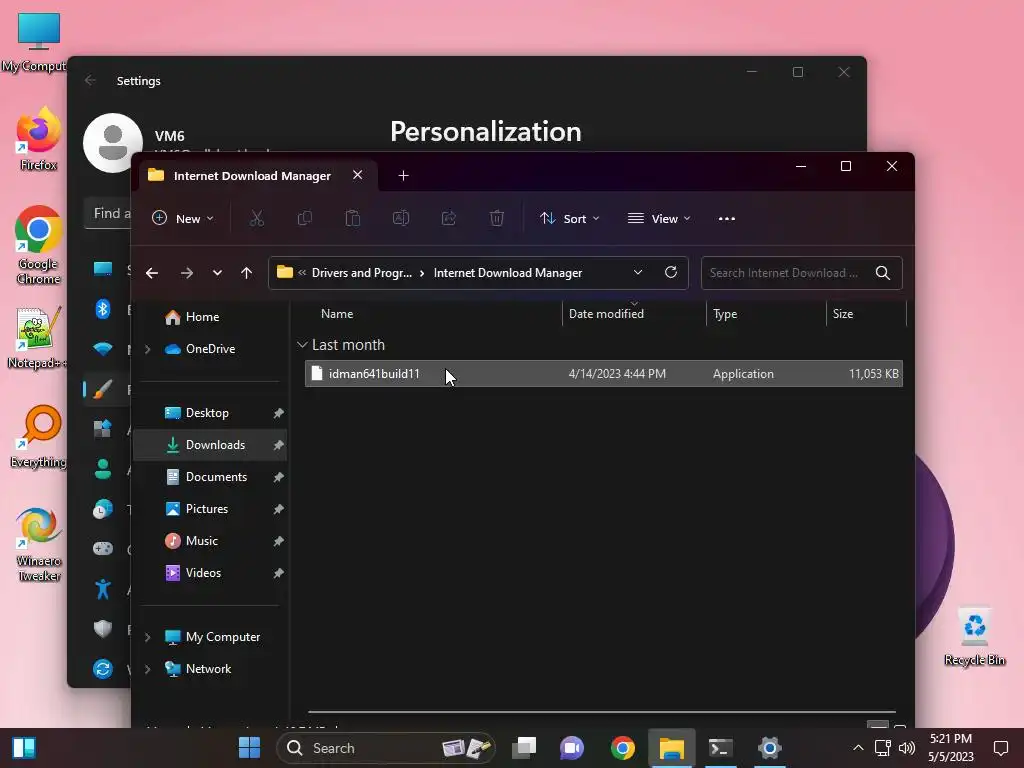Click the search magnifier in Explorer
The width and height of the screenshot is (1024, 768).
point(883,273)
